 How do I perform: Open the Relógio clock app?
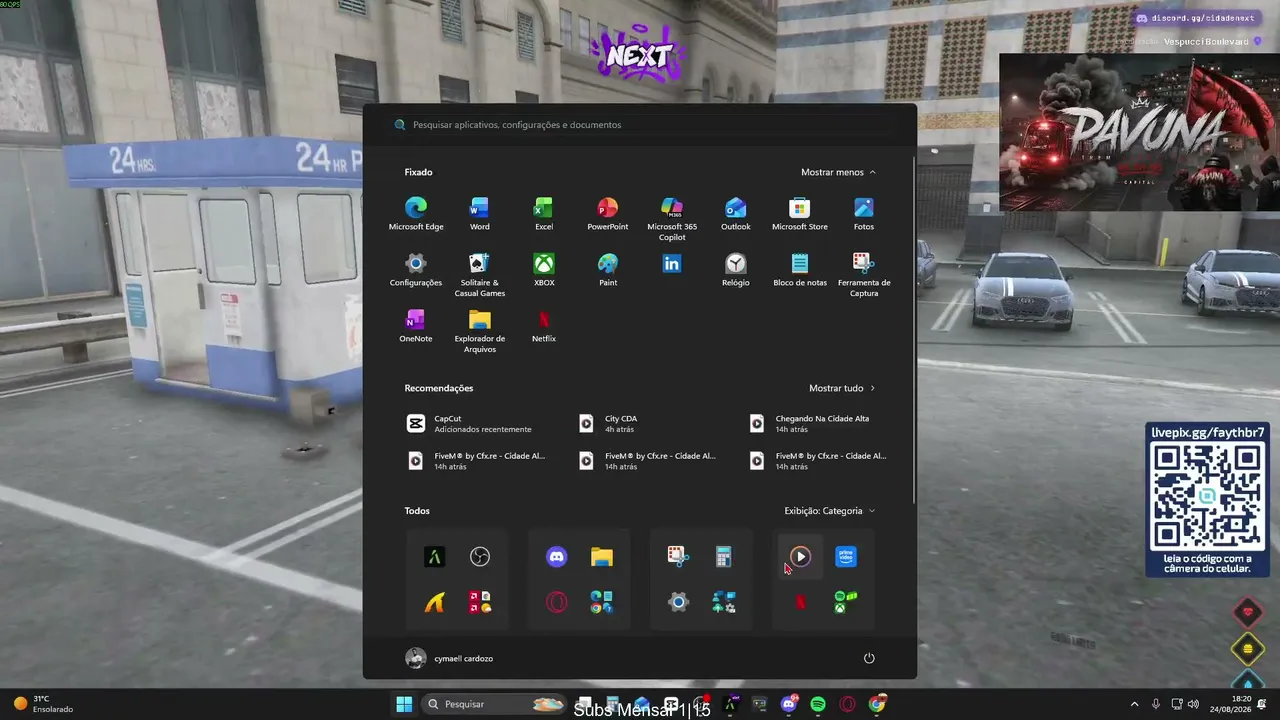[736, 270]
